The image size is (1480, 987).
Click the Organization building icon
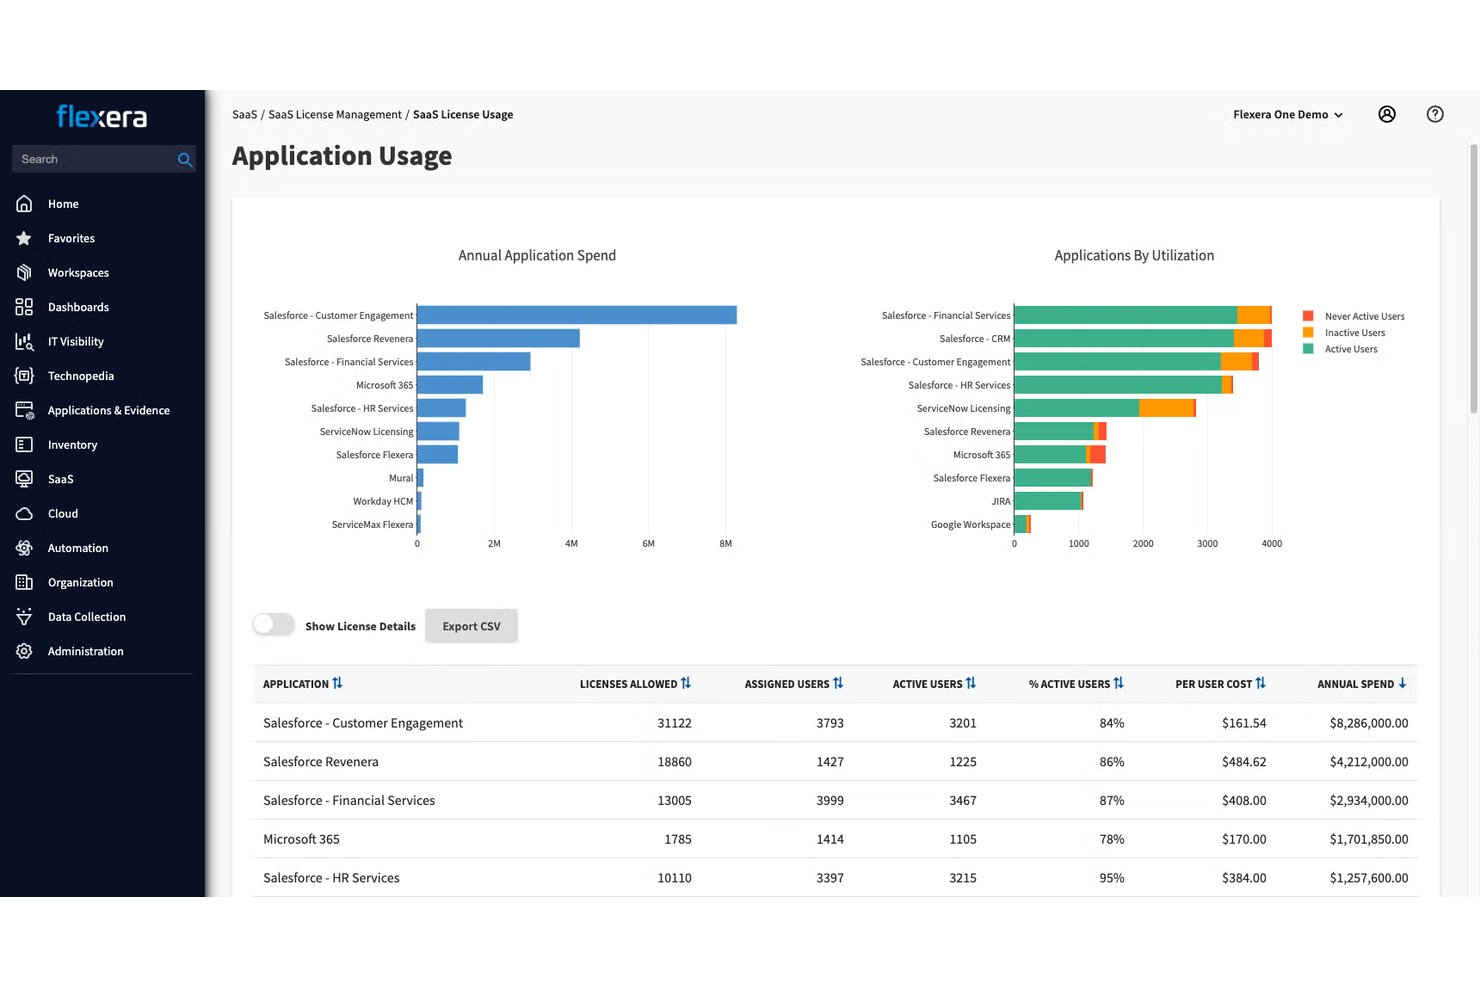pyautogui.click(x=24, y=582)
